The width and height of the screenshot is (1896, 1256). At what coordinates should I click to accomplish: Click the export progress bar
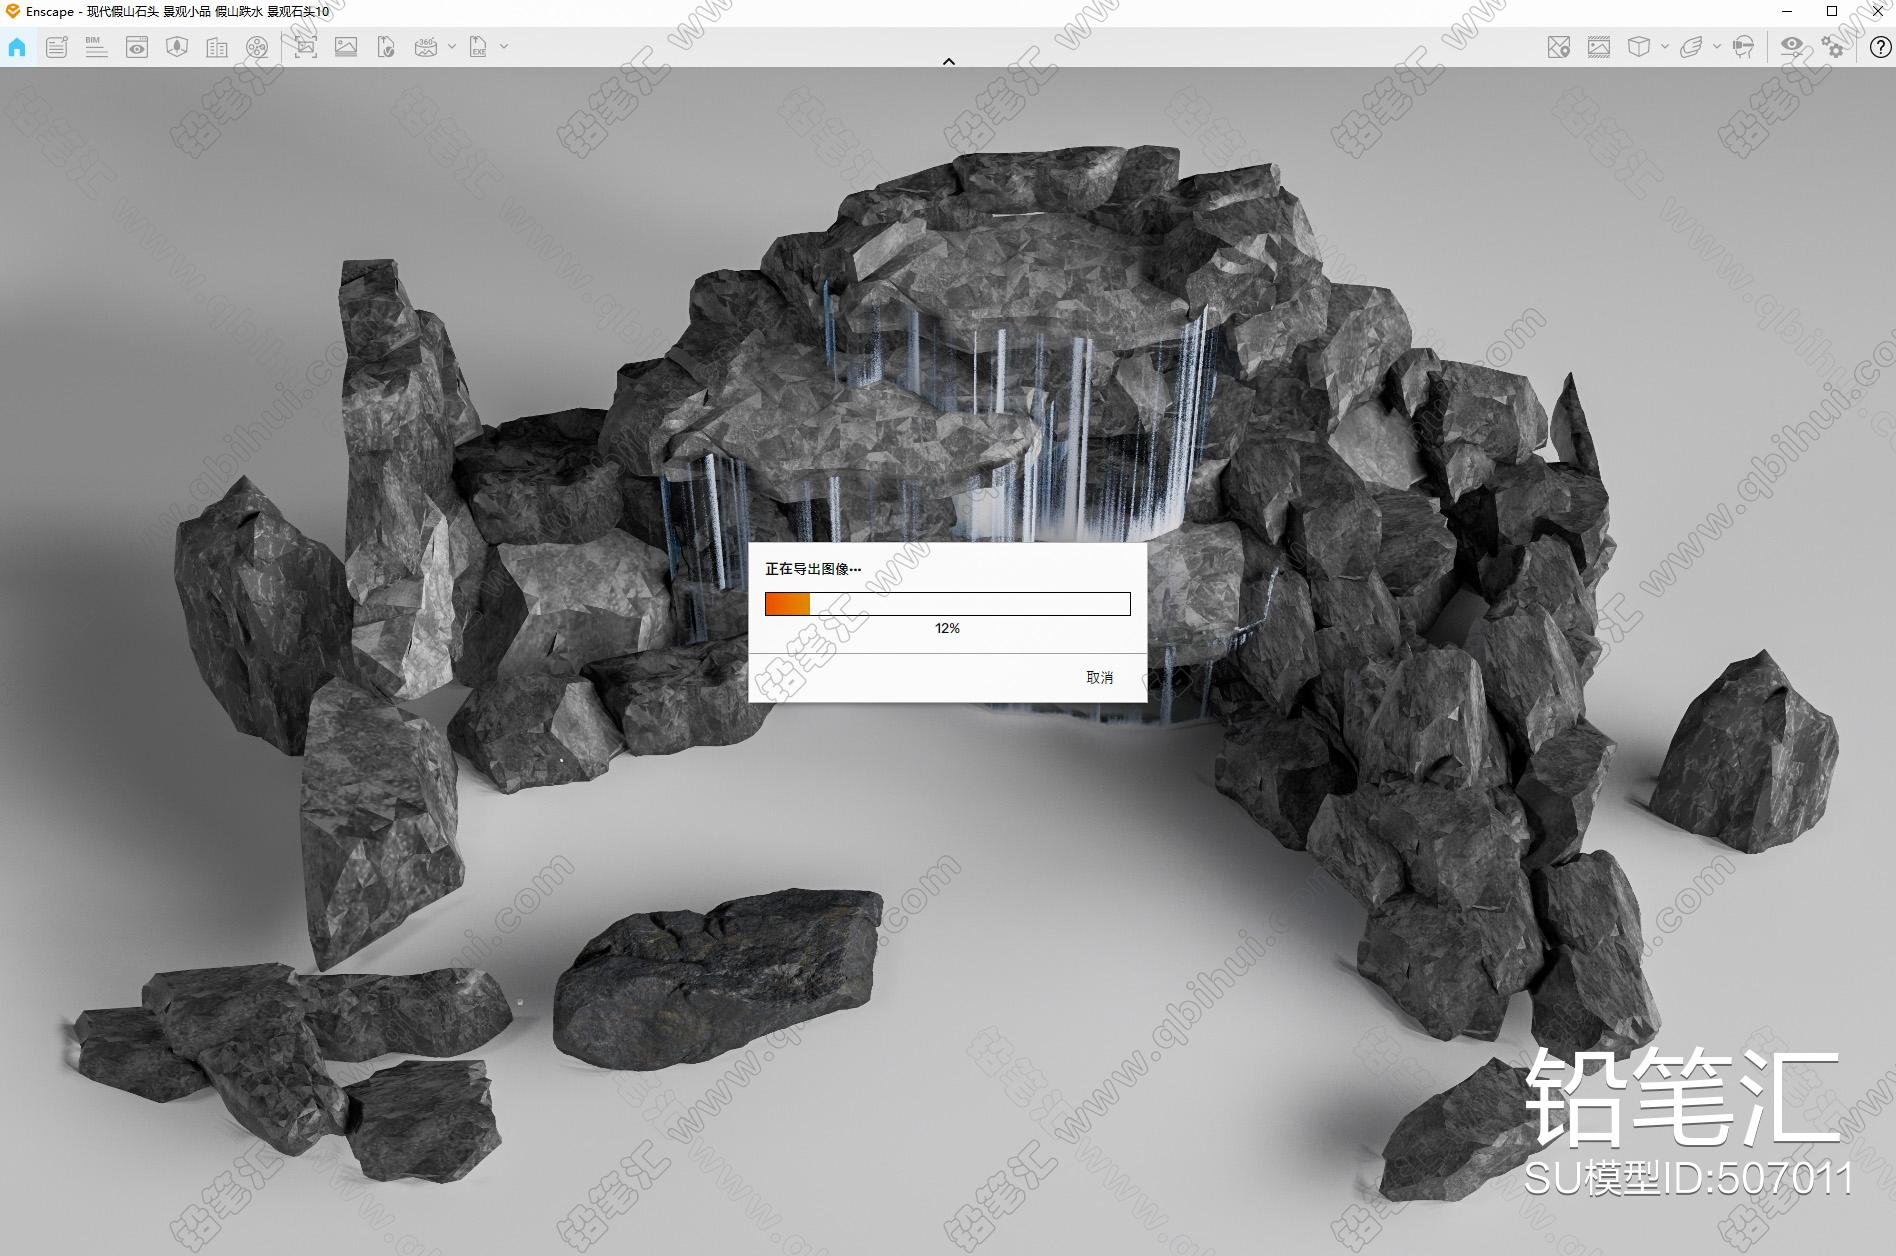[948, 604]
